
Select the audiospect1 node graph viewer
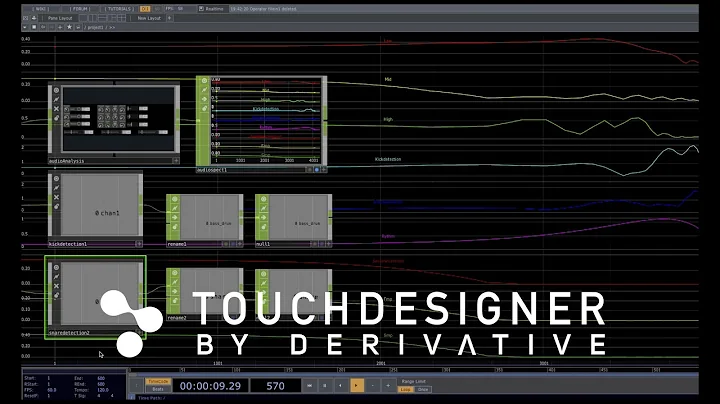tap(265, 121)
